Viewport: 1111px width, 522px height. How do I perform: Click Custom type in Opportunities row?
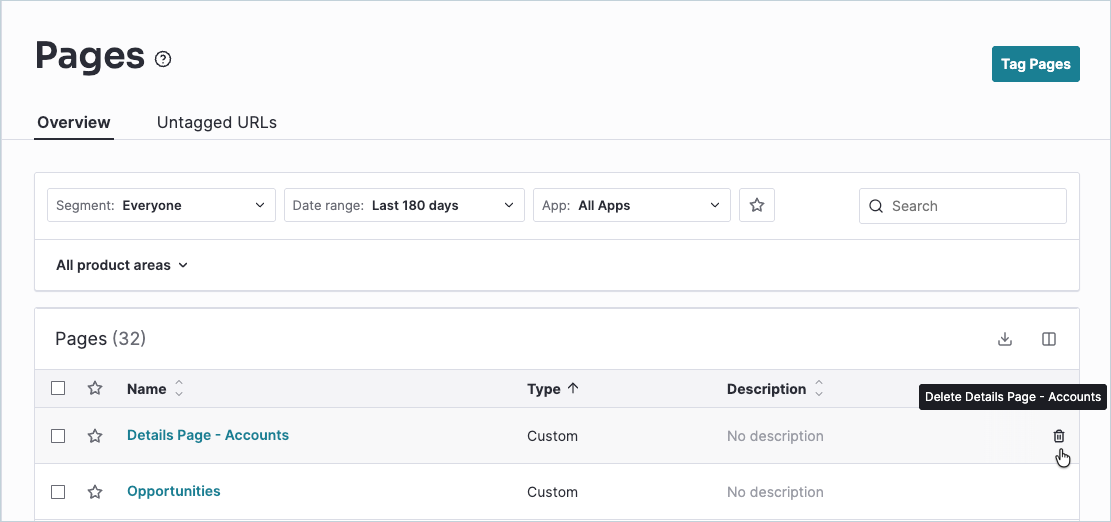pos(552,492)
